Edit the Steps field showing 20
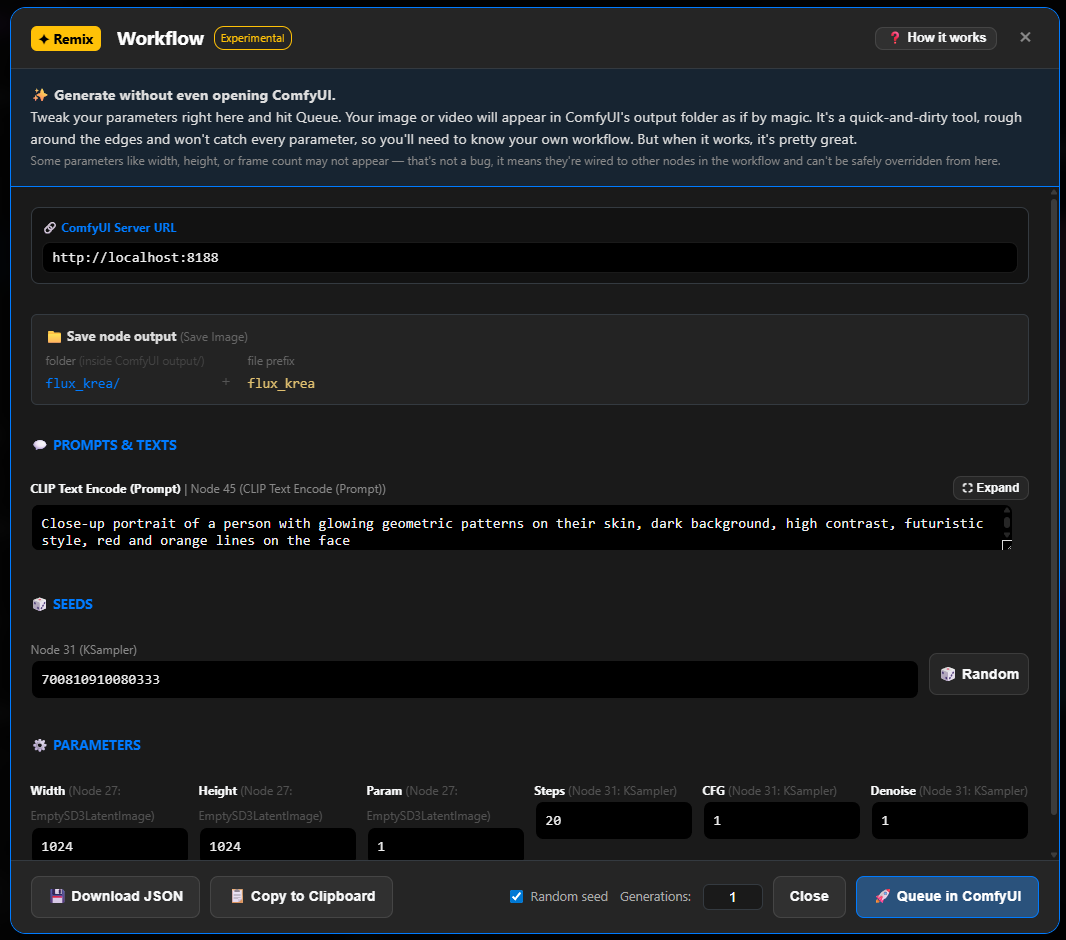The width and height of the screenshot is (1066, 940). (x=613, y=820)
